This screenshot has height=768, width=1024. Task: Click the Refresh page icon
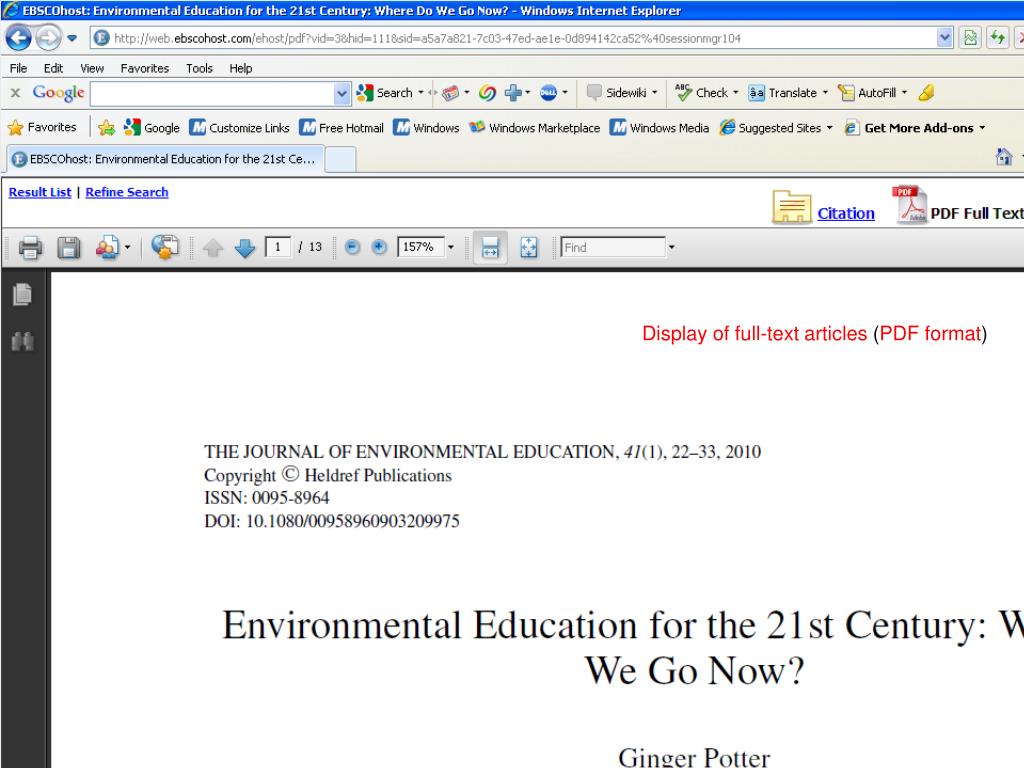point(997,38)
